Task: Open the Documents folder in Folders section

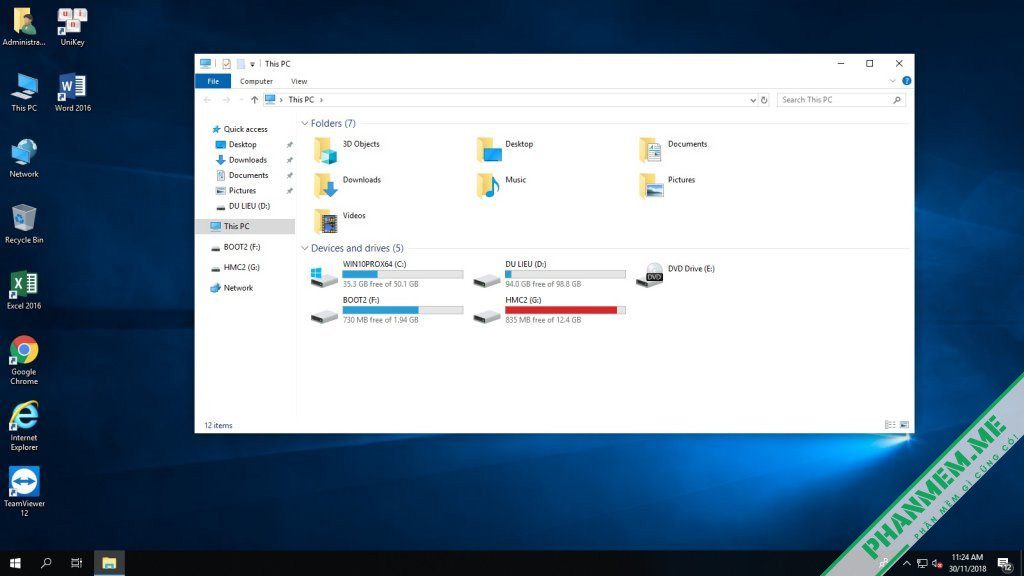Action: pyautogui.click(x=673, y=150)
